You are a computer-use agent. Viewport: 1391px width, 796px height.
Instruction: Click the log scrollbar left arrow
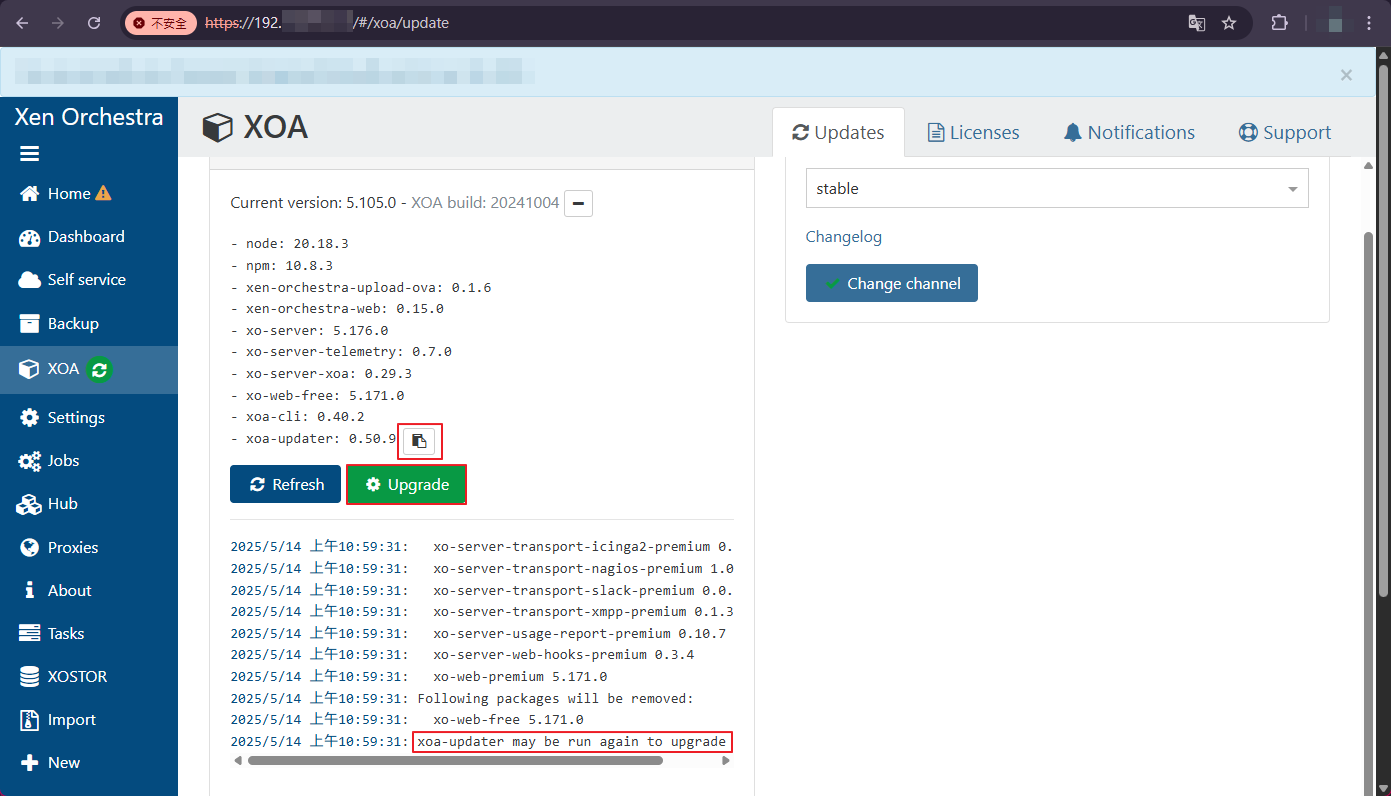238,761
